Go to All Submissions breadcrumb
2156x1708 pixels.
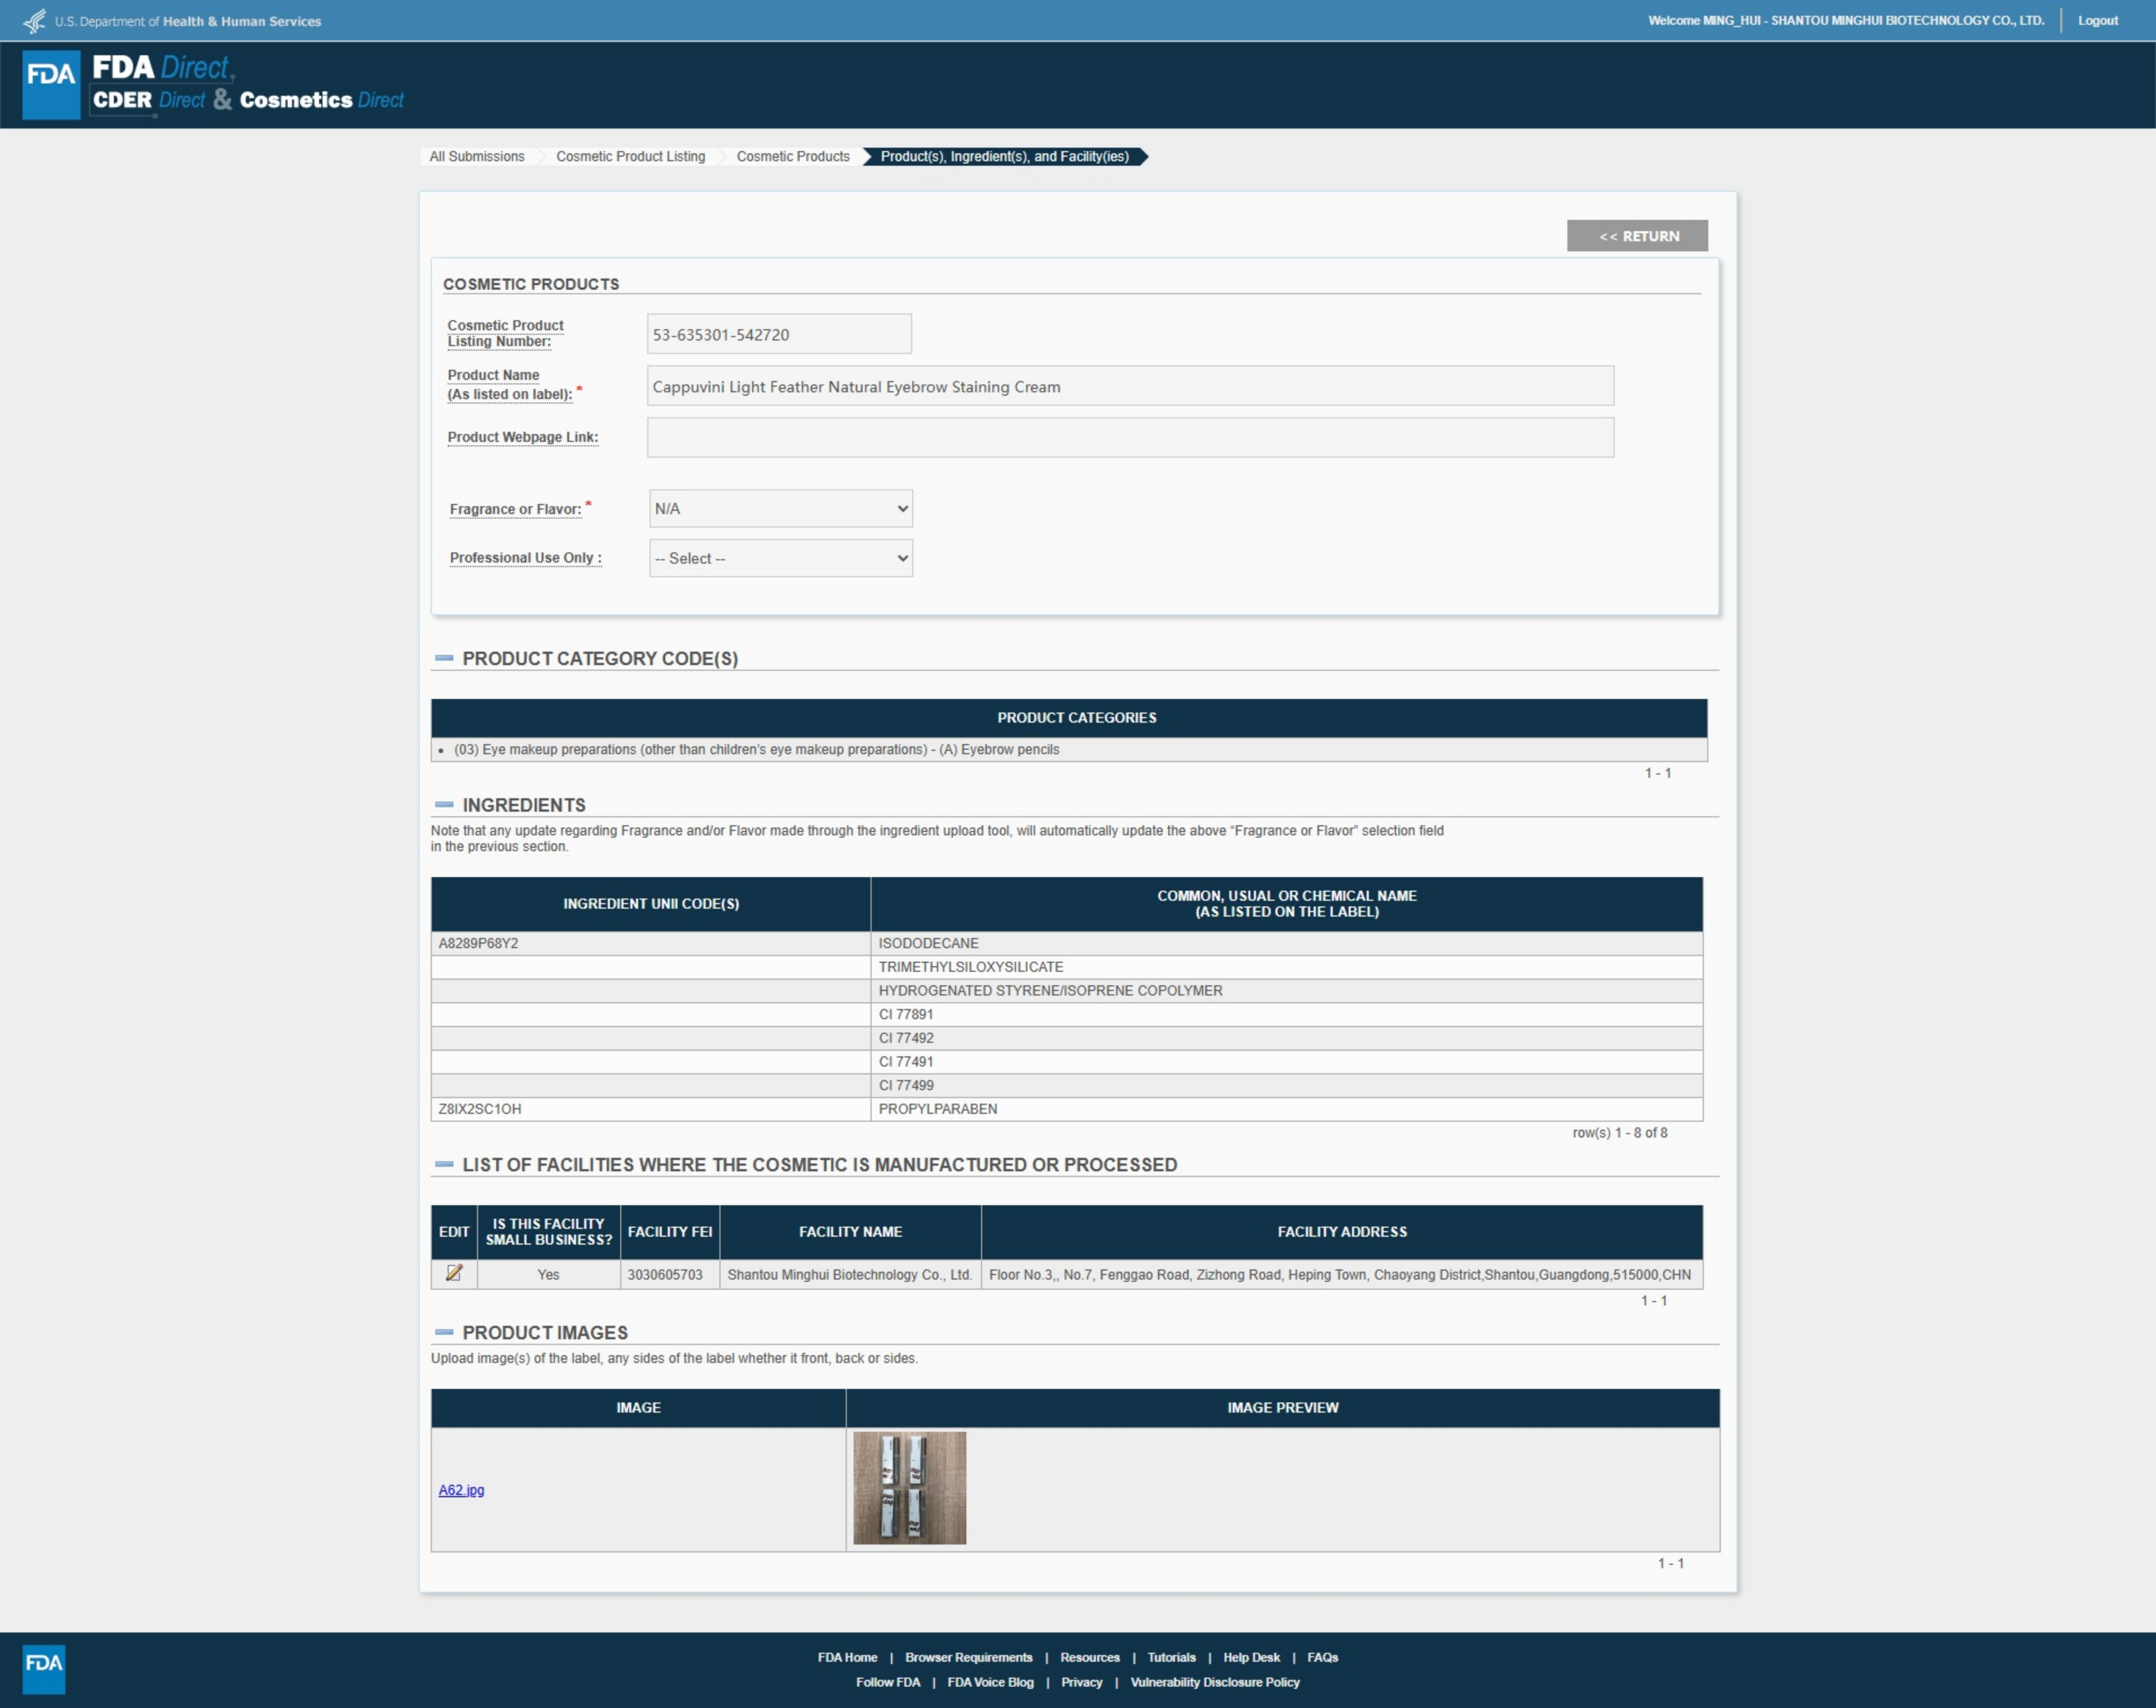pyautogui.click(x=477, y=157)
